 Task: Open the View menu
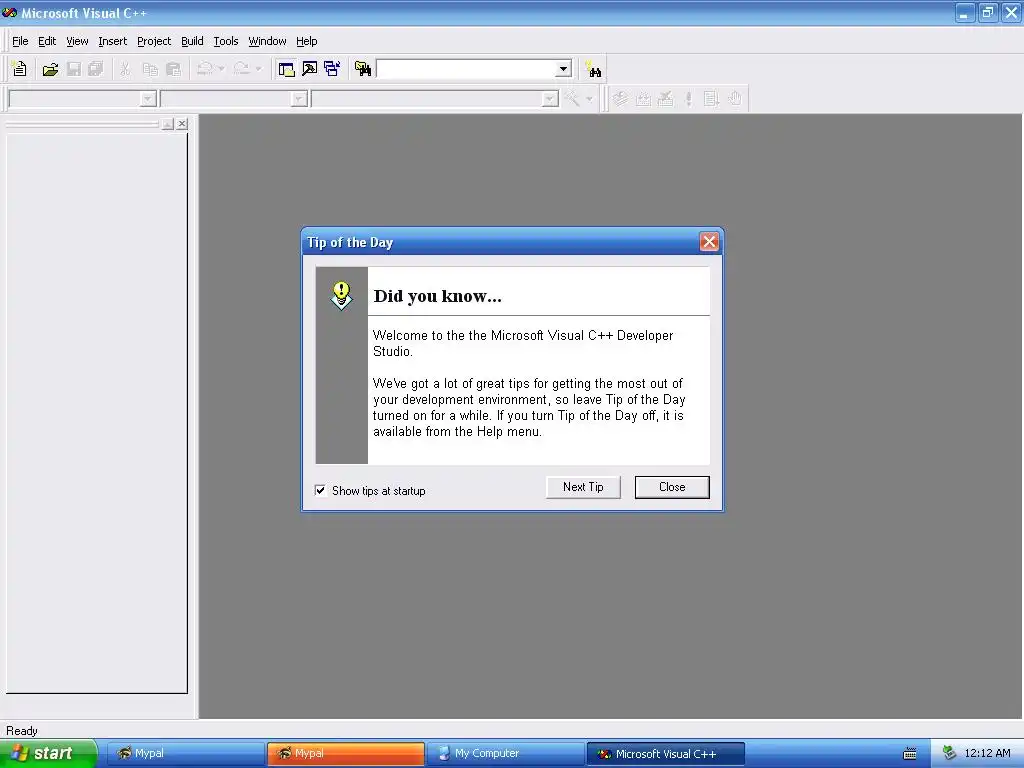tap(77, 41)
